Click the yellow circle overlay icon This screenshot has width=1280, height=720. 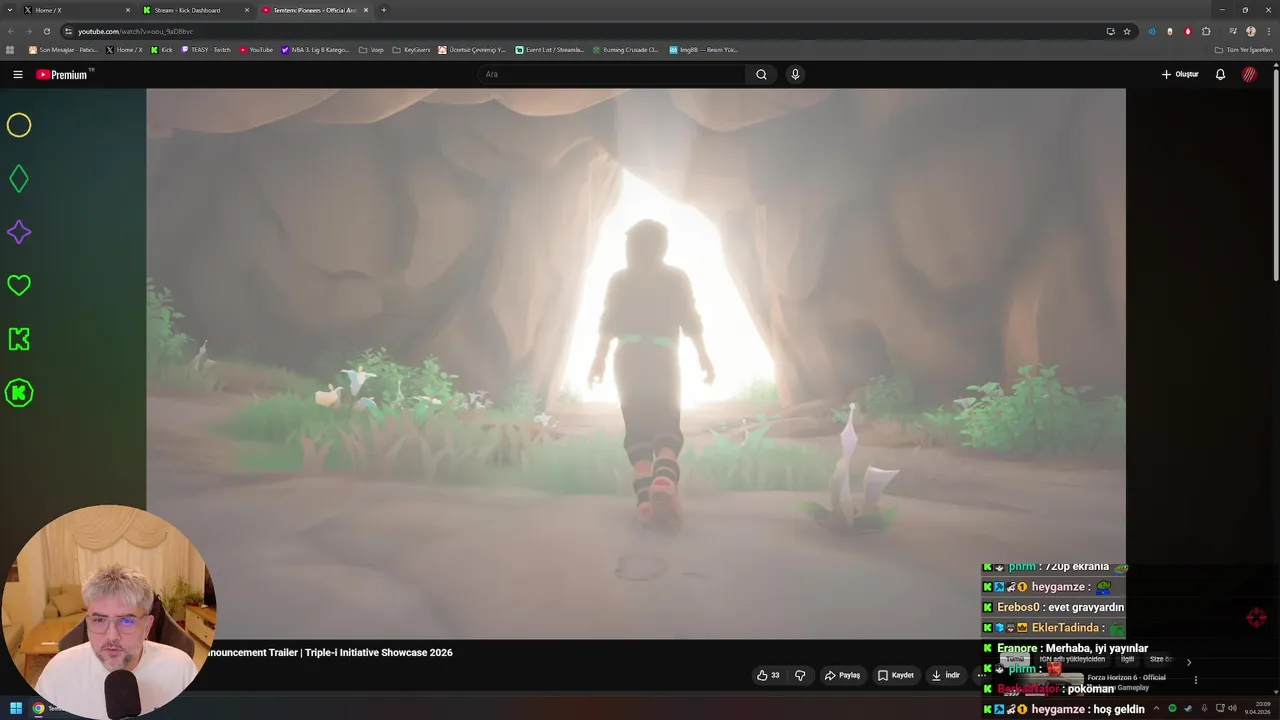[19, 125]
